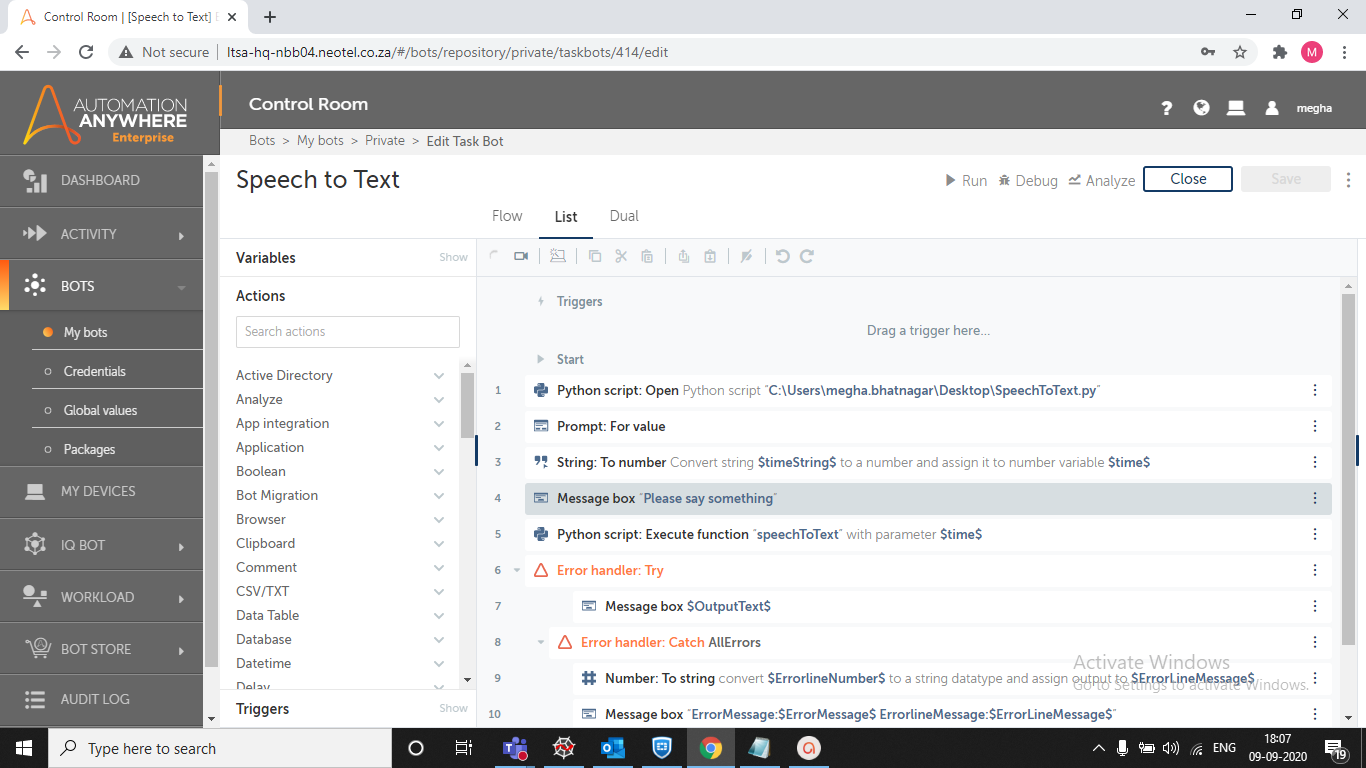Switch to the Flow view tab
This screenshot has height=768, width=1366.
(x=507, y=216)
